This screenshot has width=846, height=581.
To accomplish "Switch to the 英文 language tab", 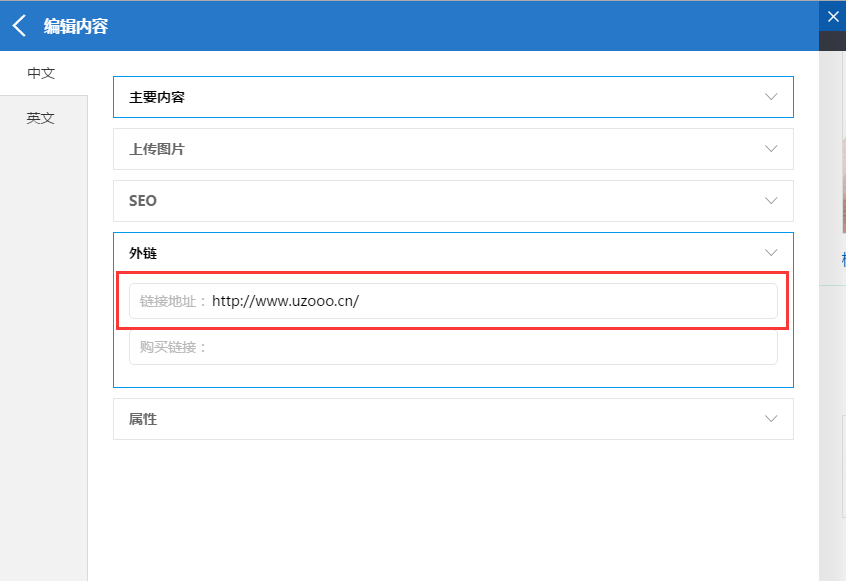I will [41, 118].
